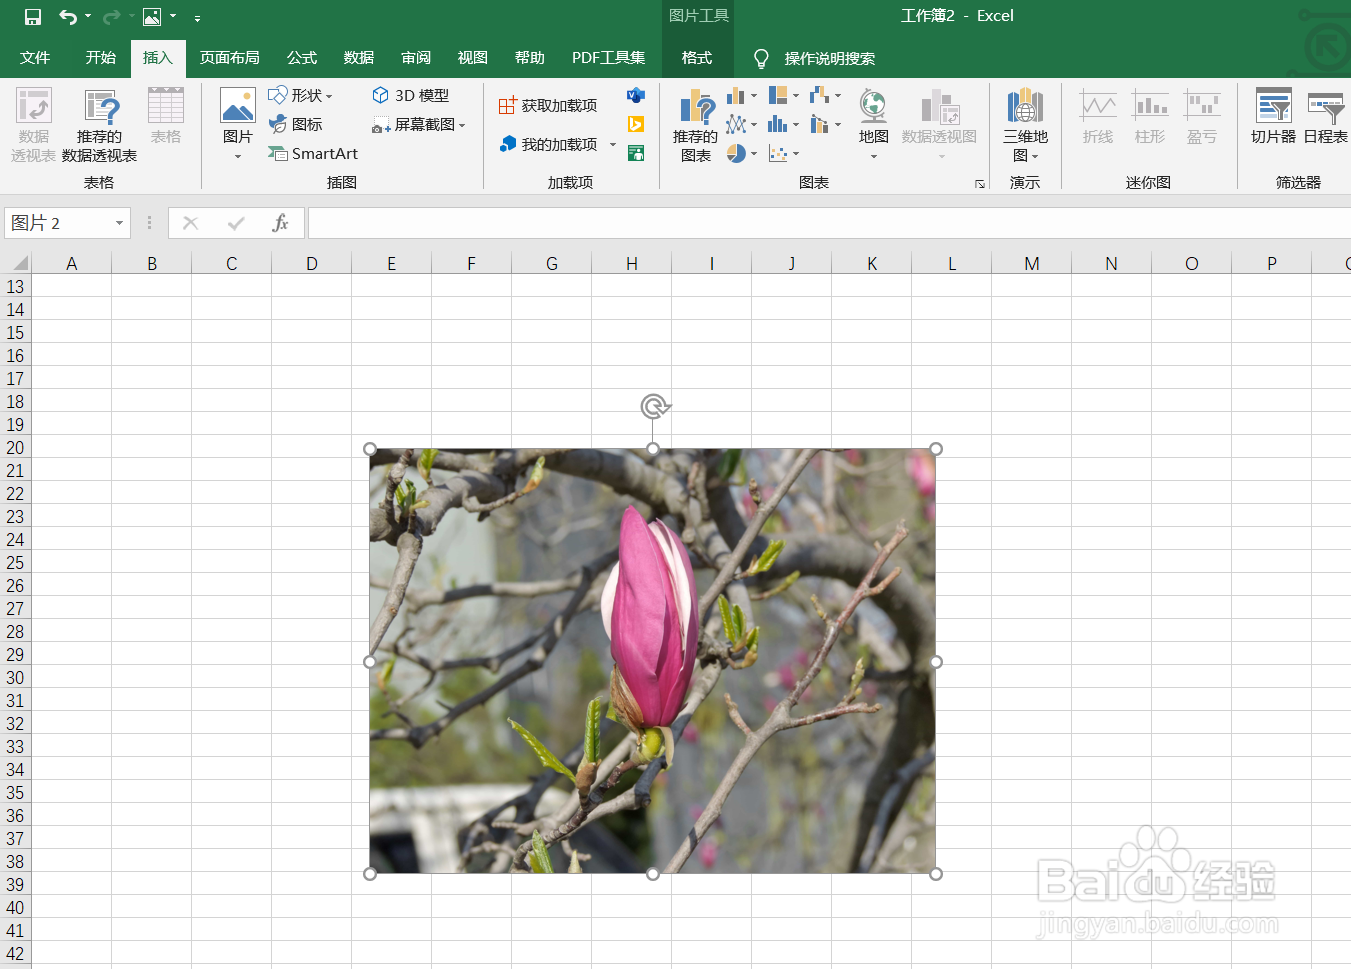Screen dimensions: 1351x969
Task: Open the Maps chart button
Action: tap(873, 125)
